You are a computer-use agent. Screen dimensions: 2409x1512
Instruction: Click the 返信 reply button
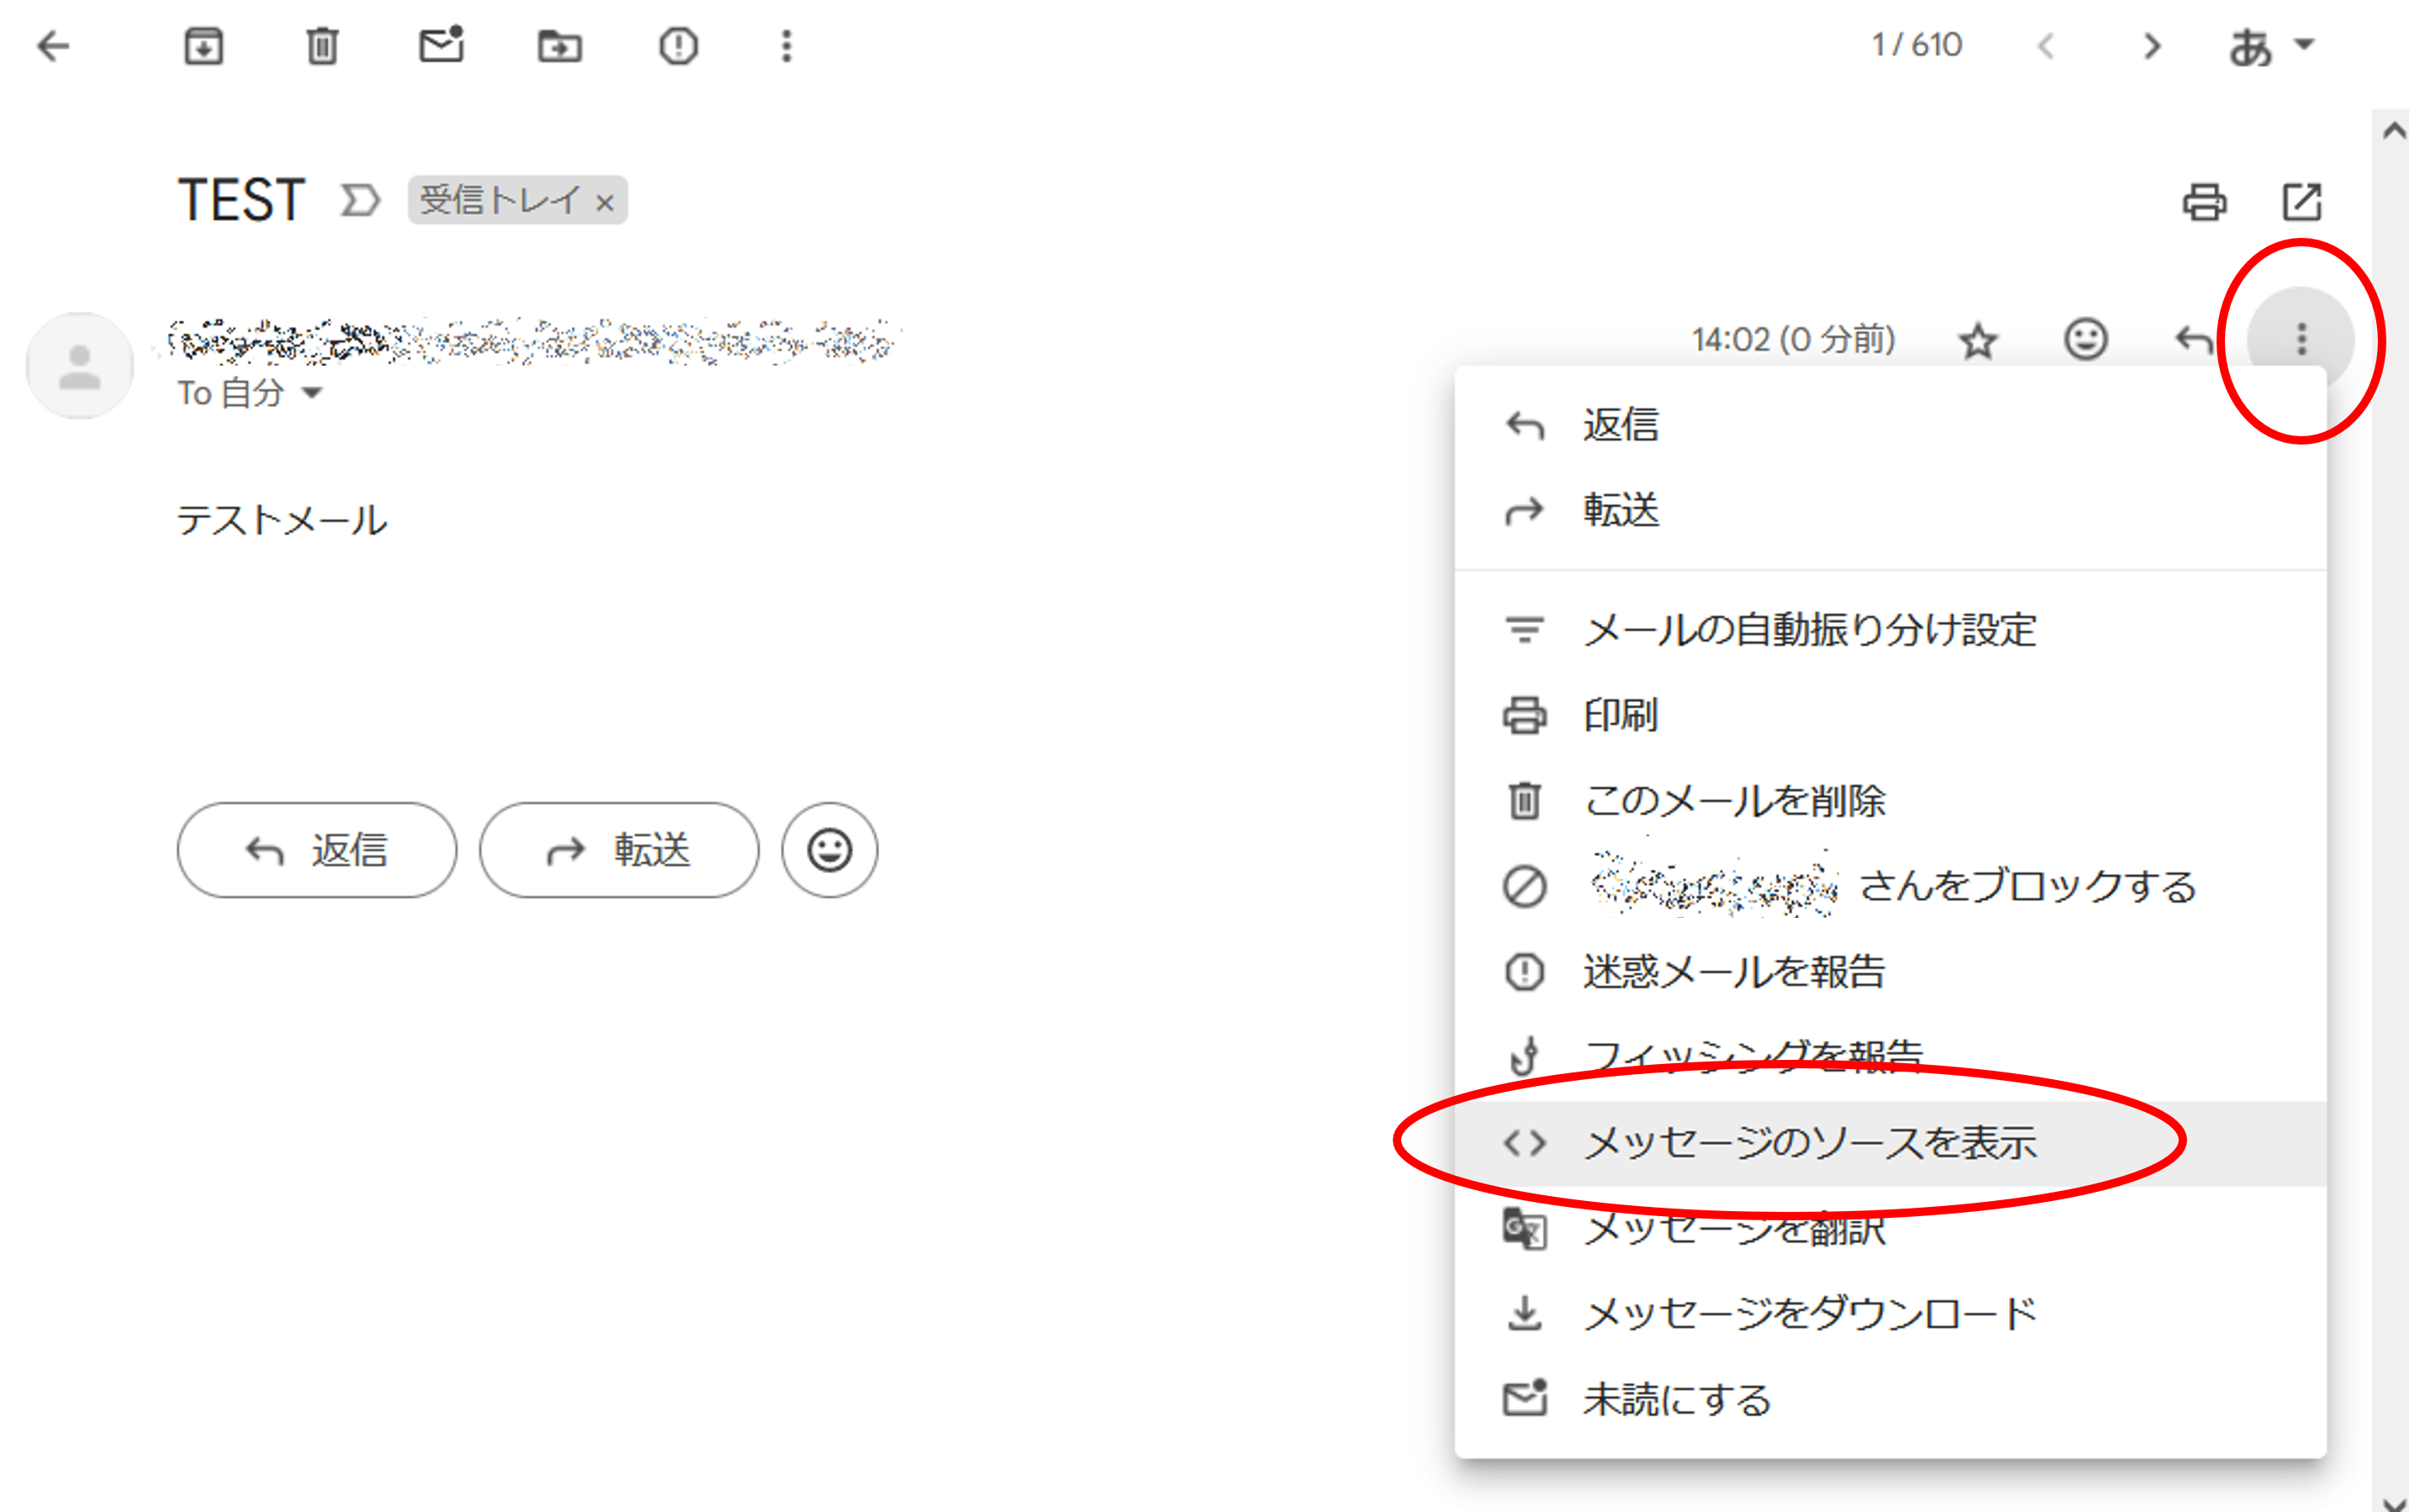tap(316, 850)
